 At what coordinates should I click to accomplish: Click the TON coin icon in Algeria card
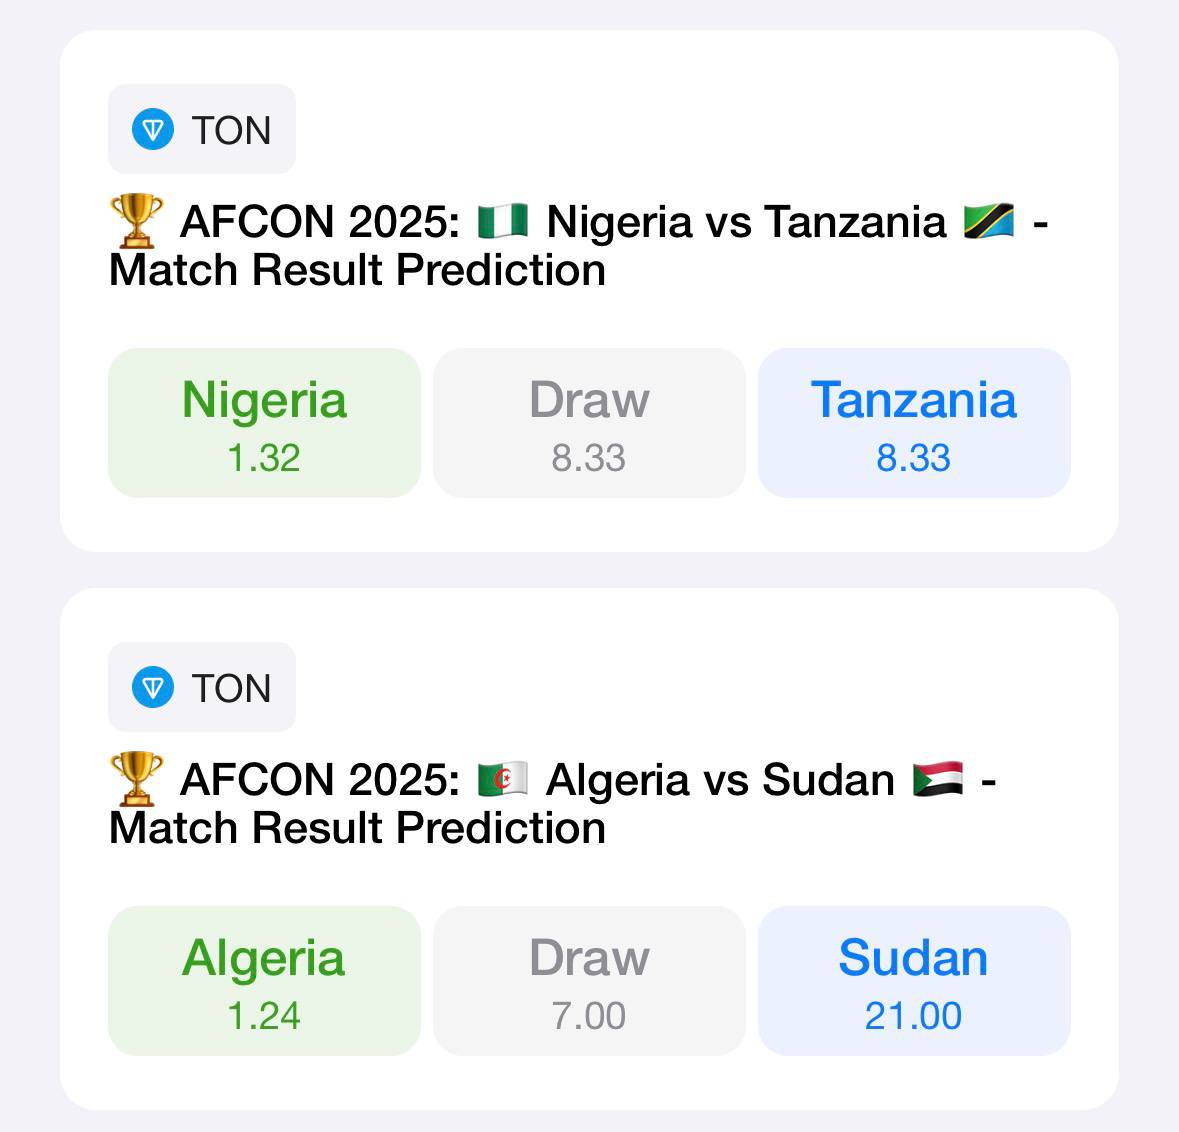[153, 688]
